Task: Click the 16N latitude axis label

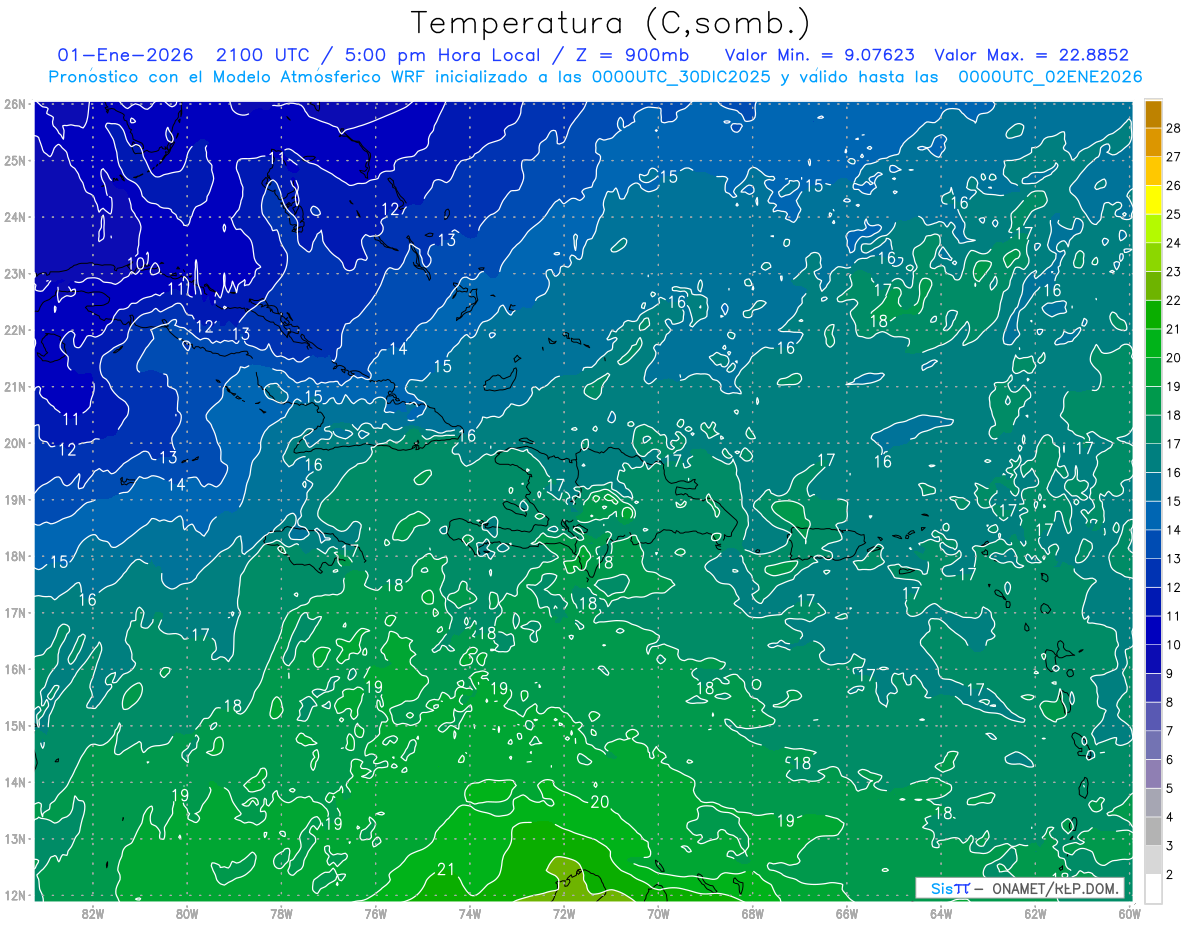Action: (x=15, y=670)
